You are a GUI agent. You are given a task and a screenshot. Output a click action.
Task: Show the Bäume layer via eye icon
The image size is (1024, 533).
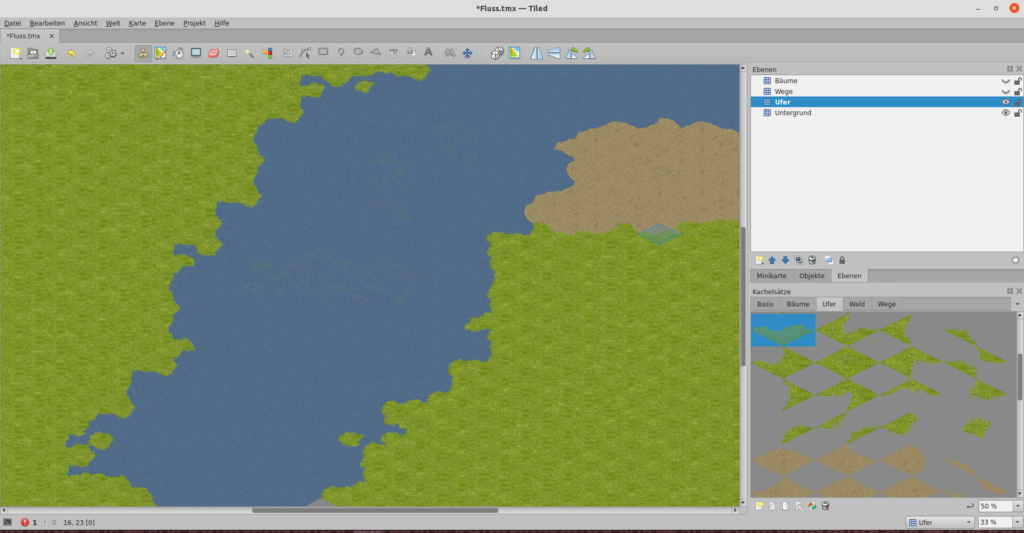point(1006,80)
